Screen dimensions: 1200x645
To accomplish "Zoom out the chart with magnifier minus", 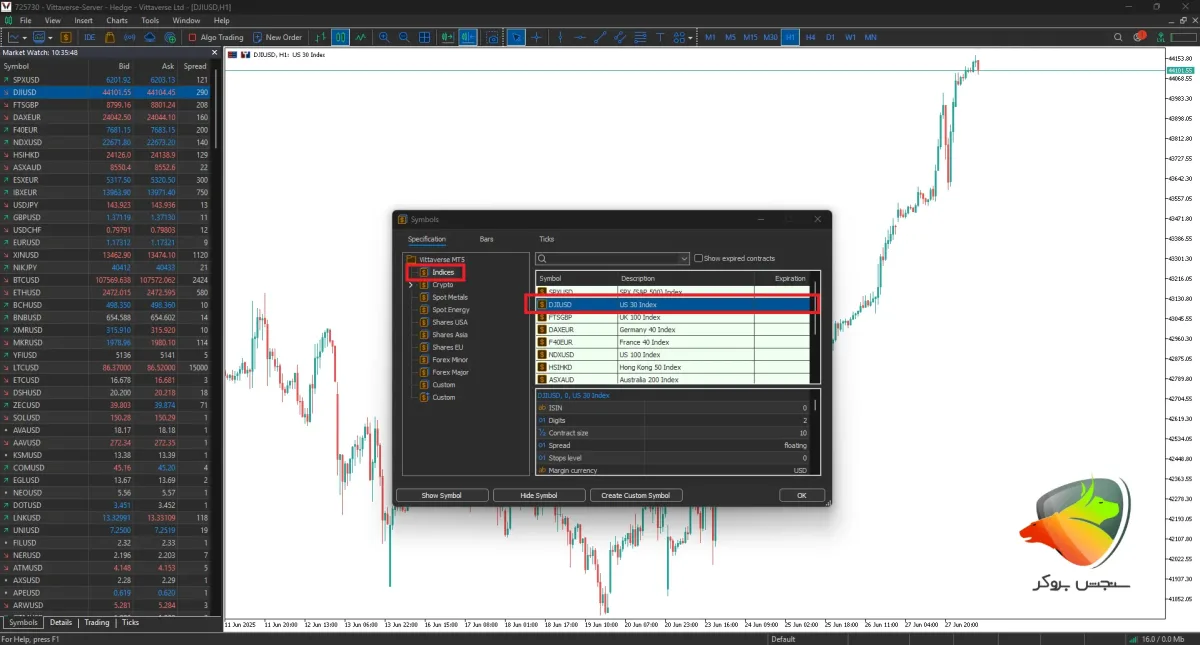I will point(404,37).
